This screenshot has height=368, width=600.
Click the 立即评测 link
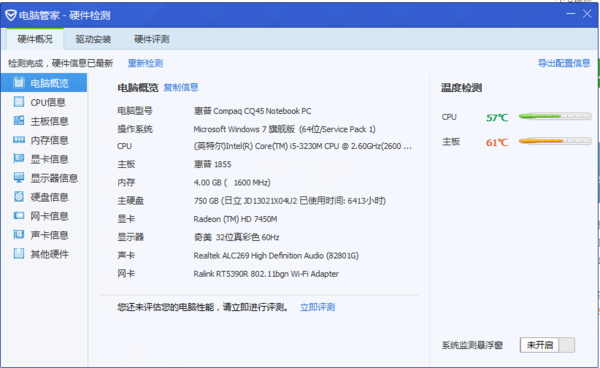[317, 307]
